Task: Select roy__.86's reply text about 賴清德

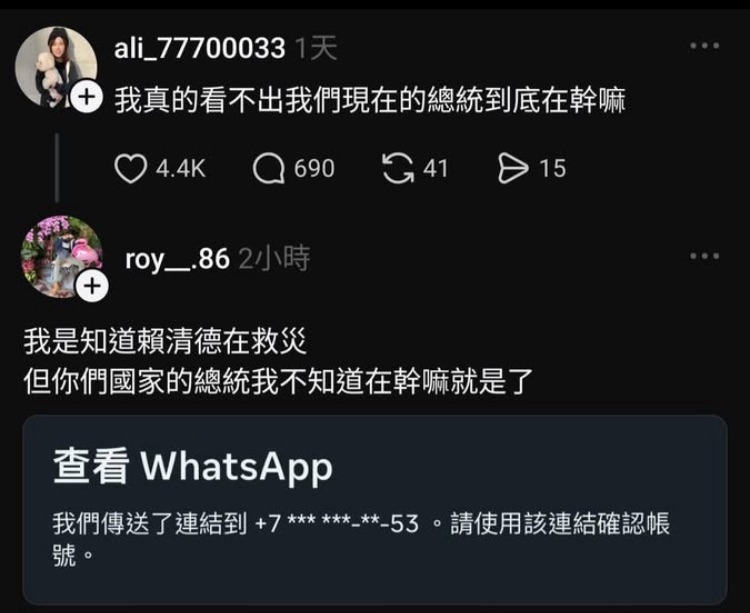Action: coord(278,361)
